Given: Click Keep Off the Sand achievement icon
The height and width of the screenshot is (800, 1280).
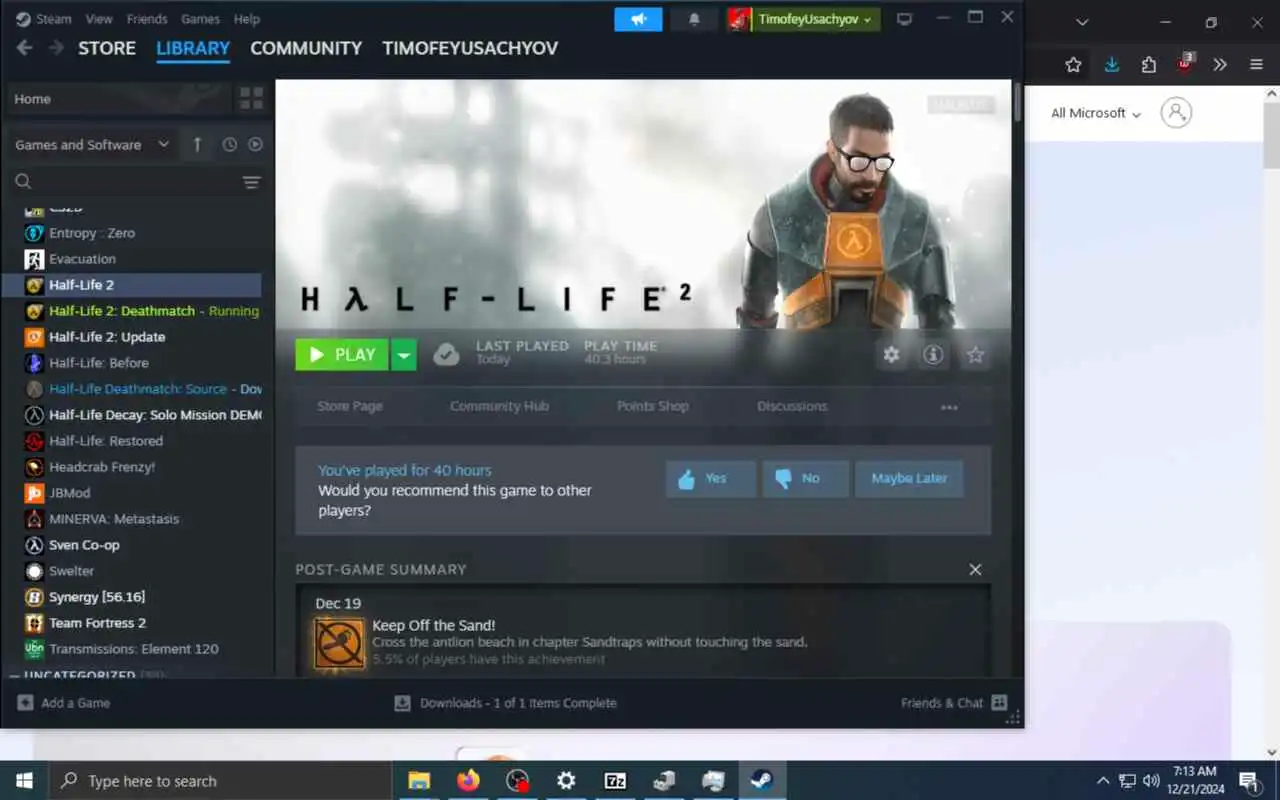Looking at the screenshot, I should pyautogui.click(x=340, y=643).
